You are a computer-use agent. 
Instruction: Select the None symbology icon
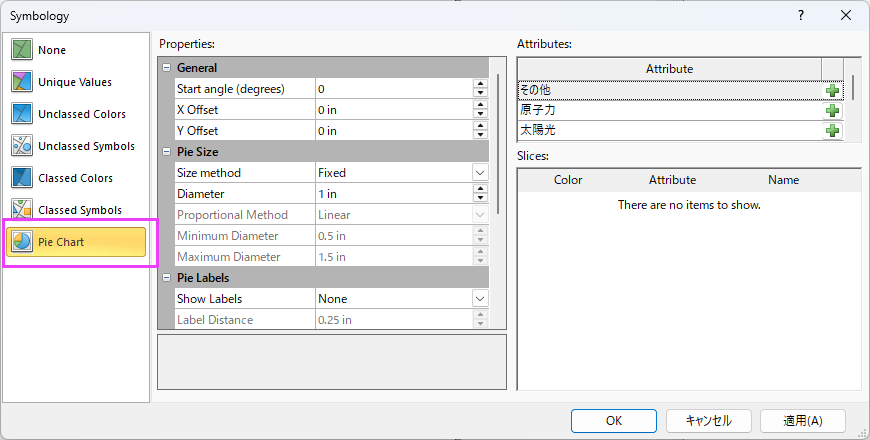22,50
